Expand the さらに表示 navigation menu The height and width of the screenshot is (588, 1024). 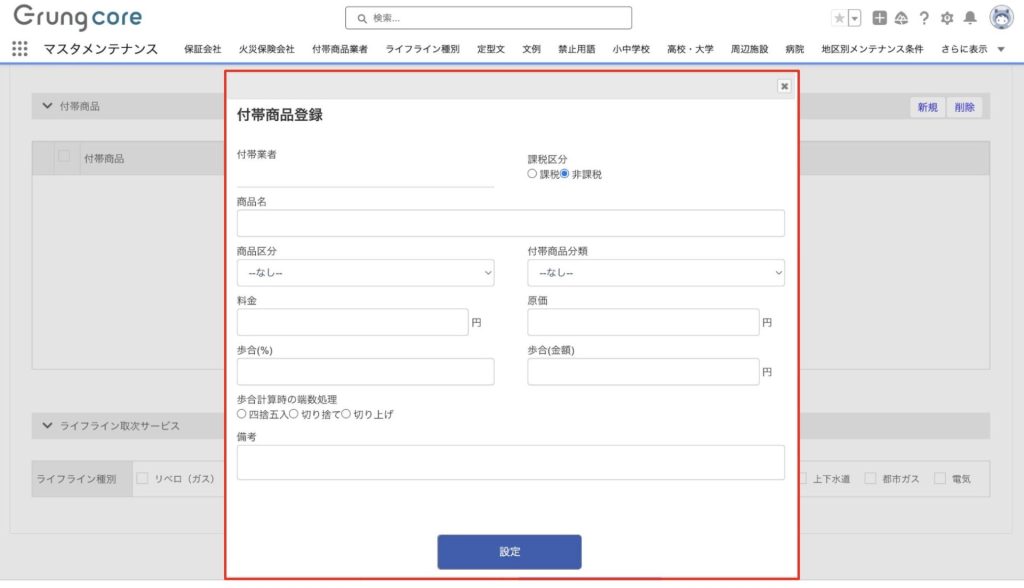[x=972, y=49]
